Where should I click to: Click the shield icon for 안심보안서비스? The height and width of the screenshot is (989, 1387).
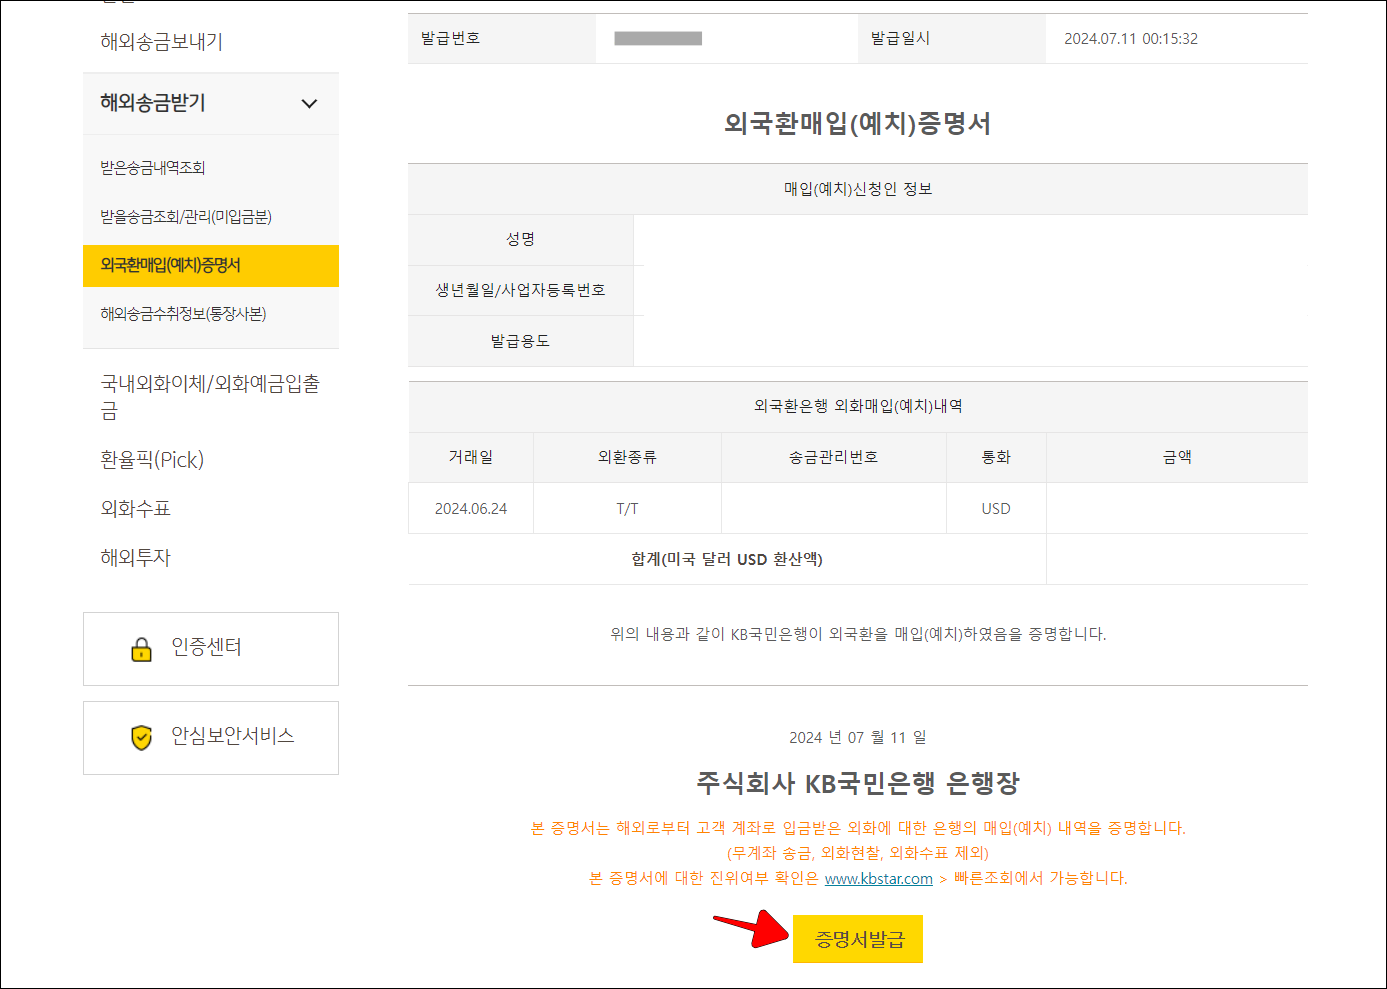[x=142, y=738]
